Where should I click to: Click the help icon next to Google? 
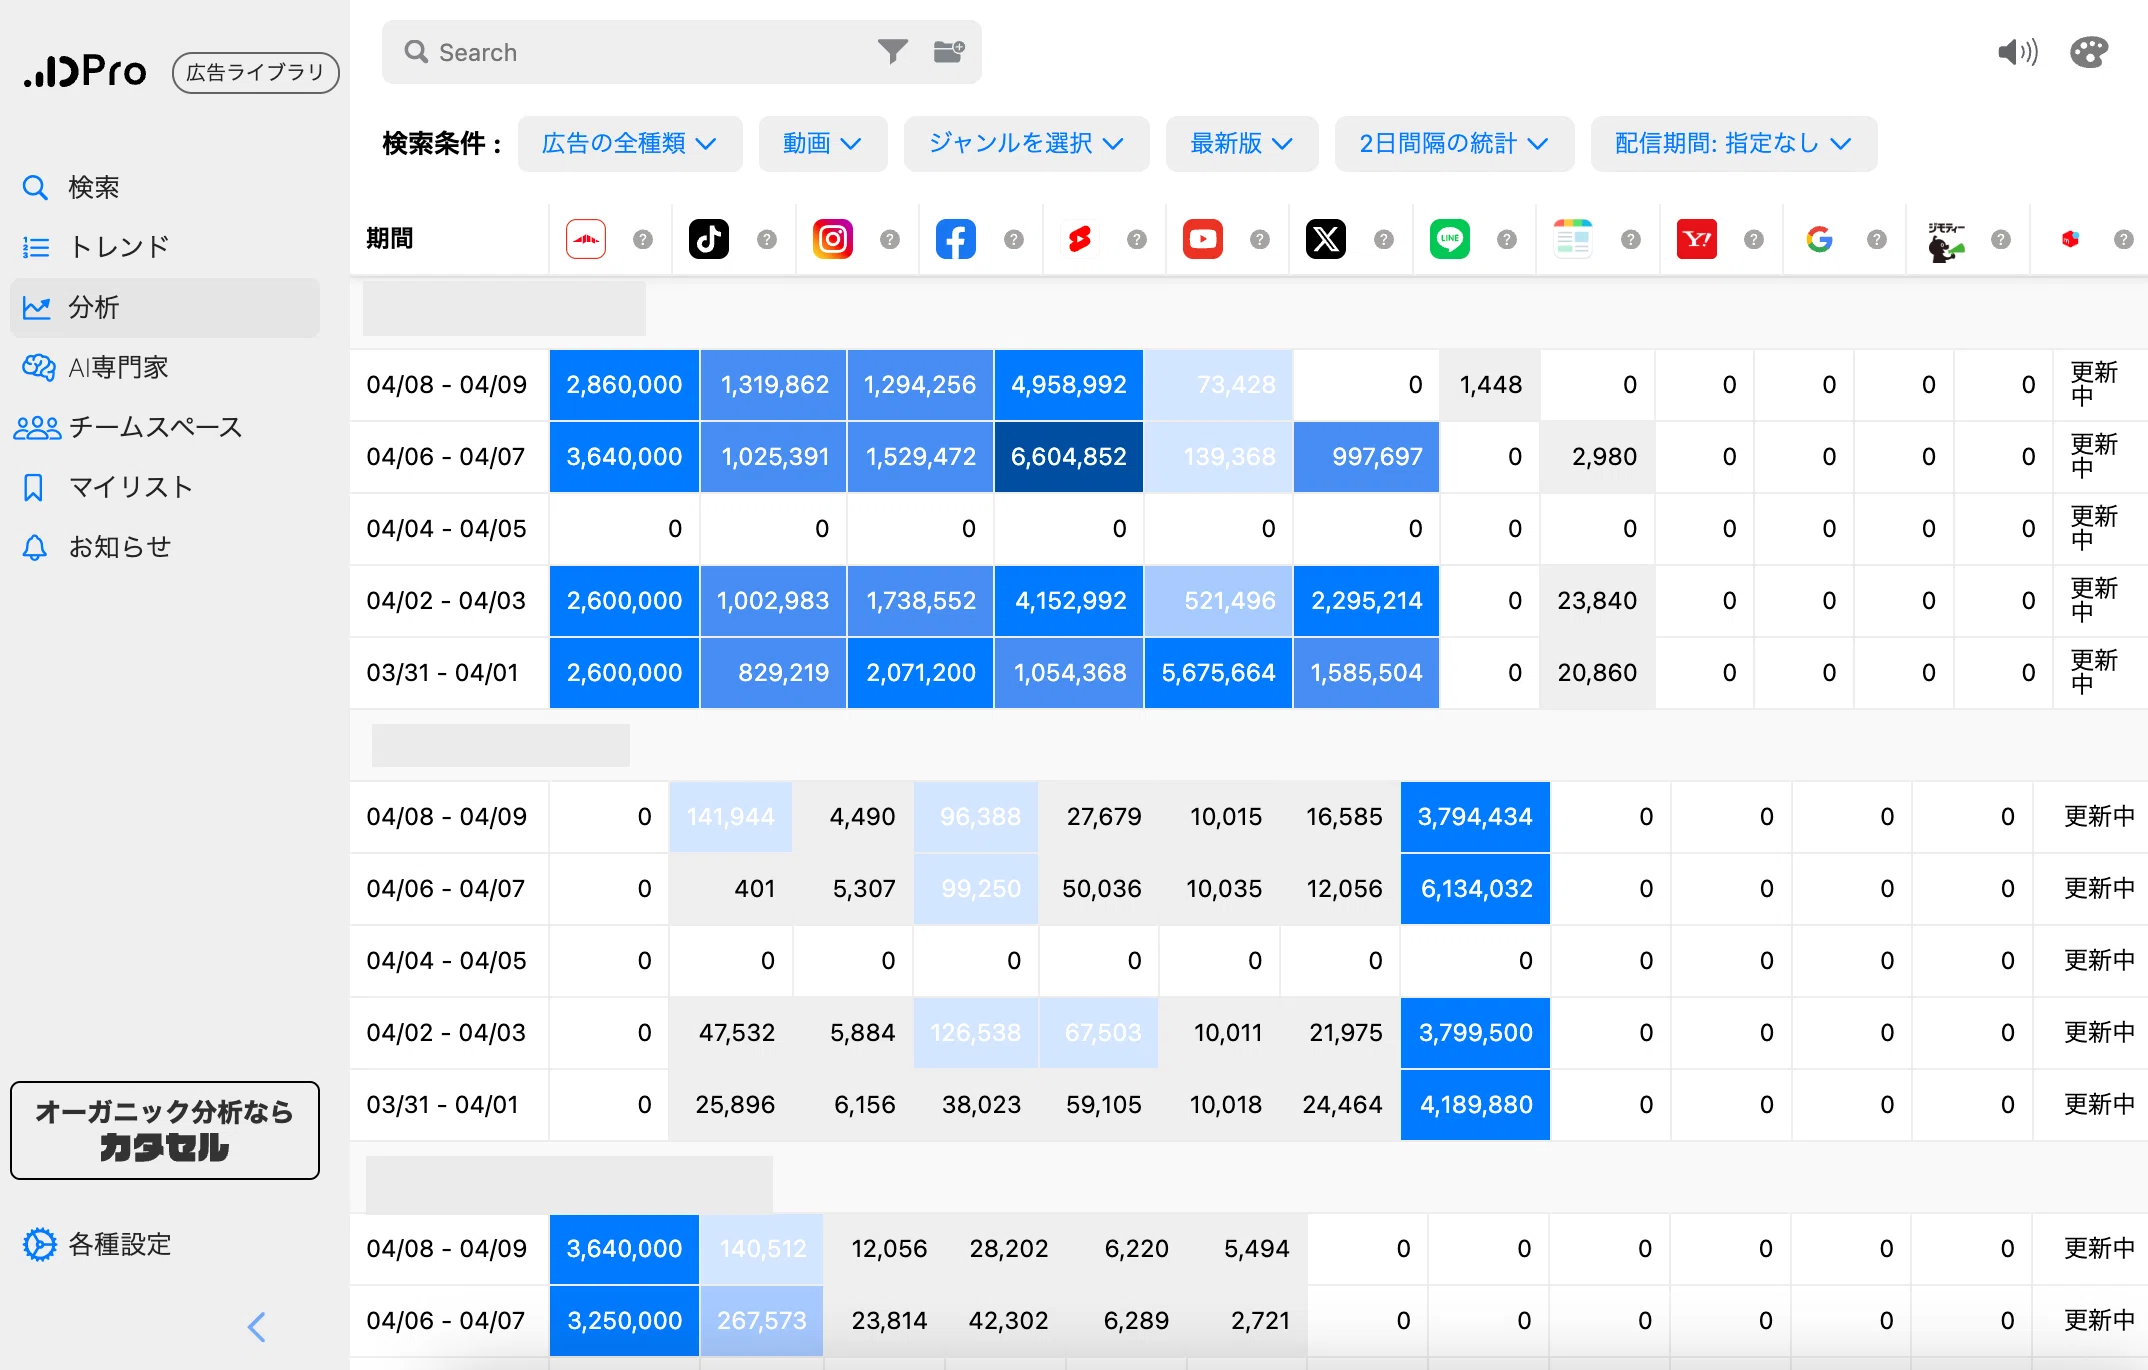click(x=1877, y=239)
